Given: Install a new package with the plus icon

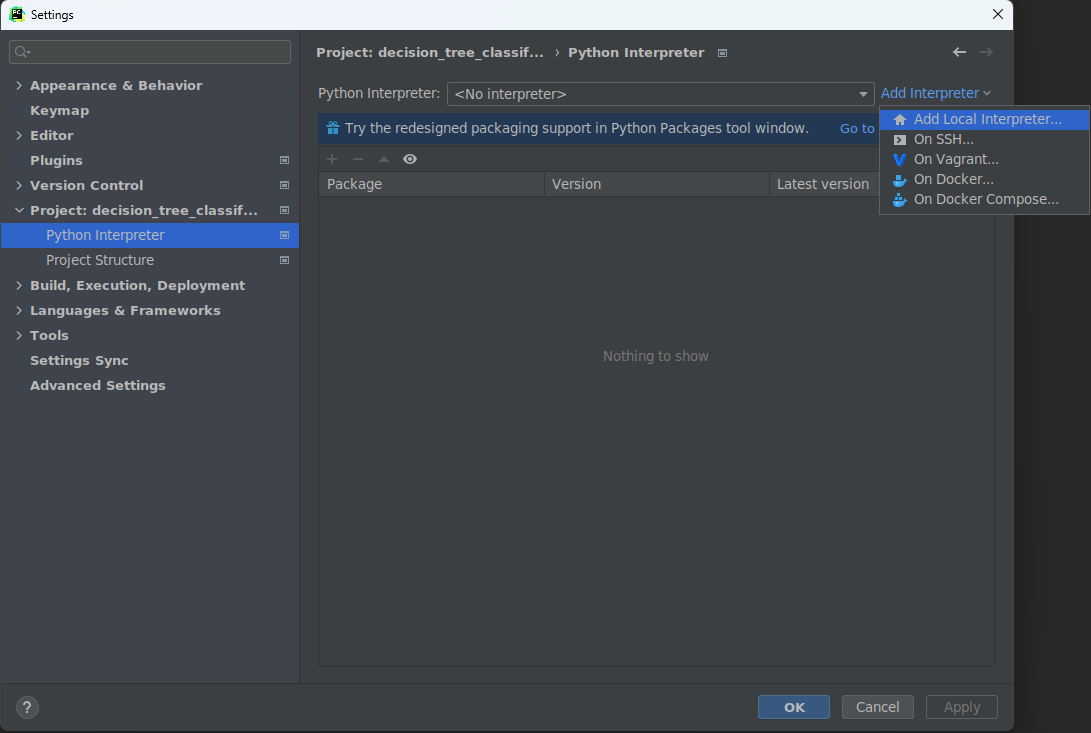Looking at the screenshot, I should (x=331, y=158).
